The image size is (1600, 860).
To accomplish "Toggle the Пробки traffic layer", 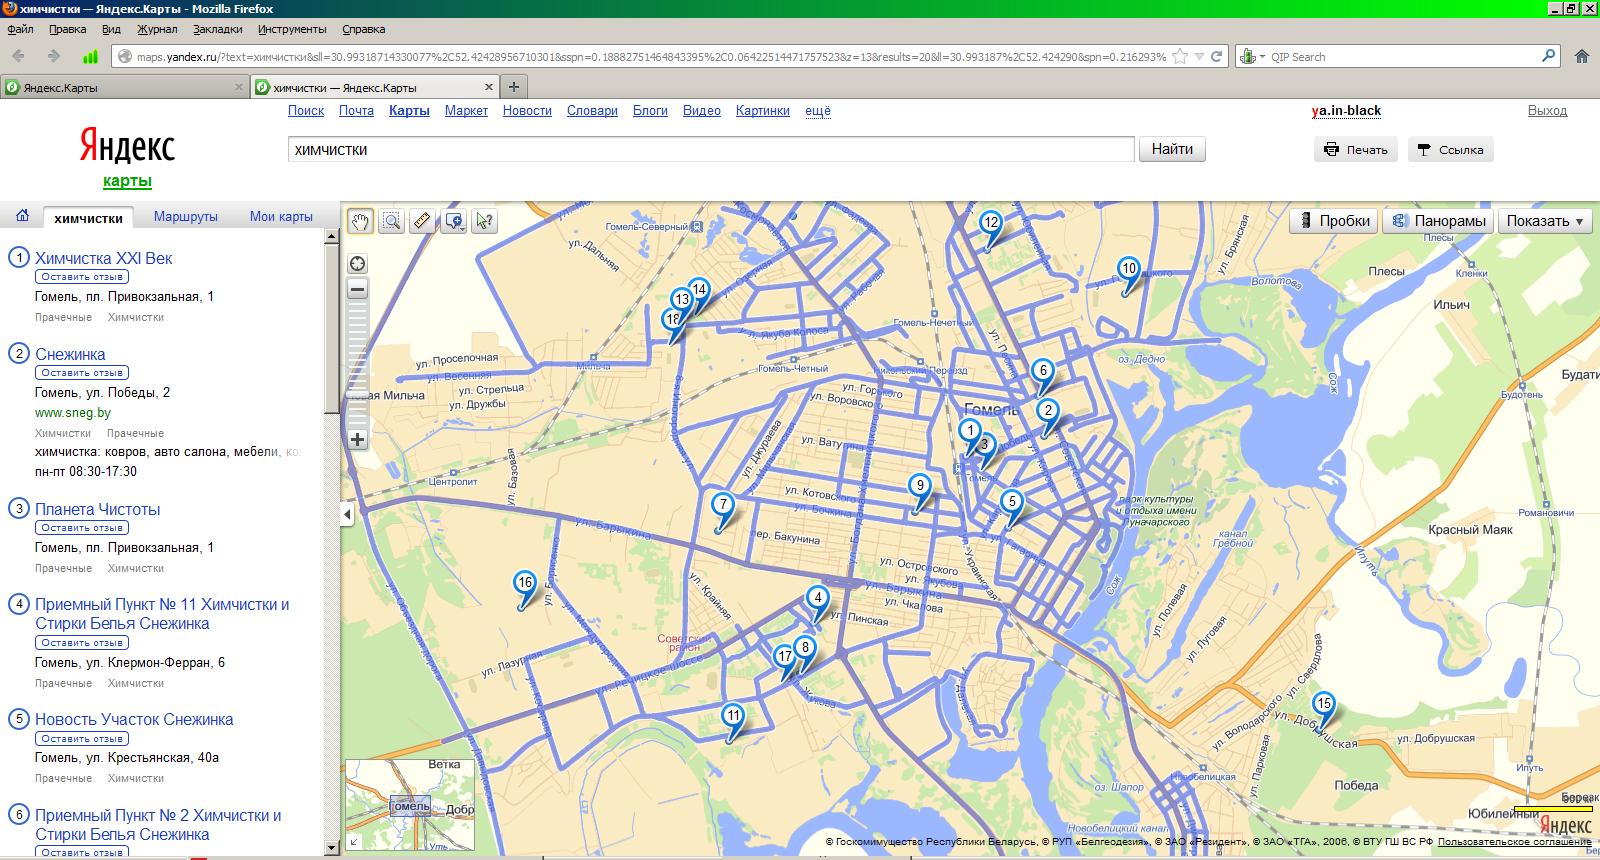I will pos(1334,221).
